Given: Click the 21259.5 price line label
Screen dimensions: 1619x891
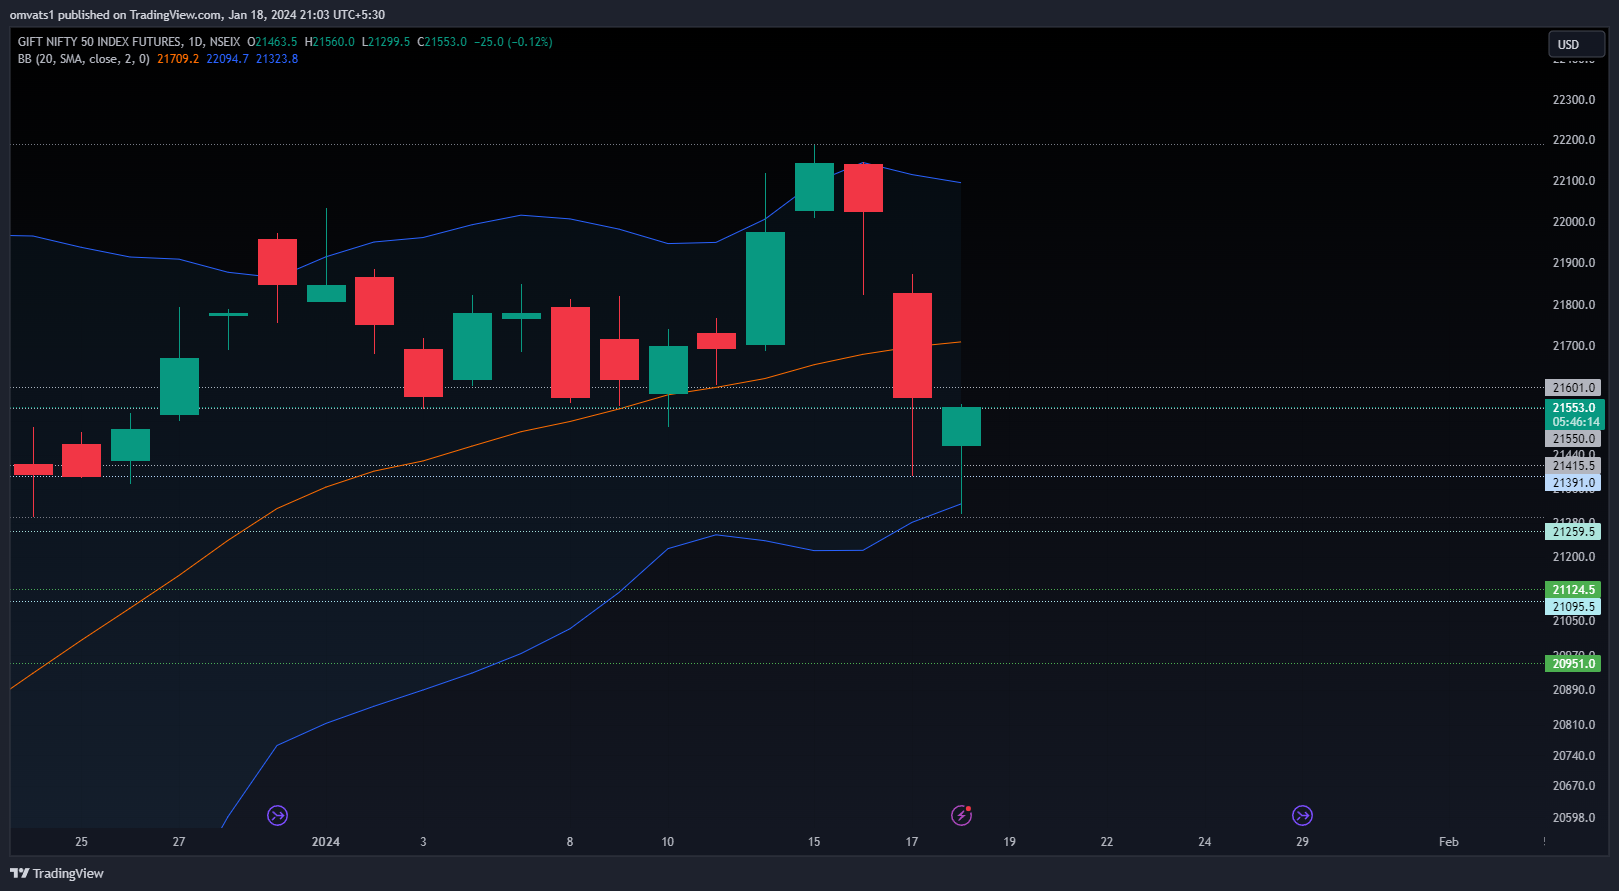Looking at the screenshot, I should pos(1574,532).
